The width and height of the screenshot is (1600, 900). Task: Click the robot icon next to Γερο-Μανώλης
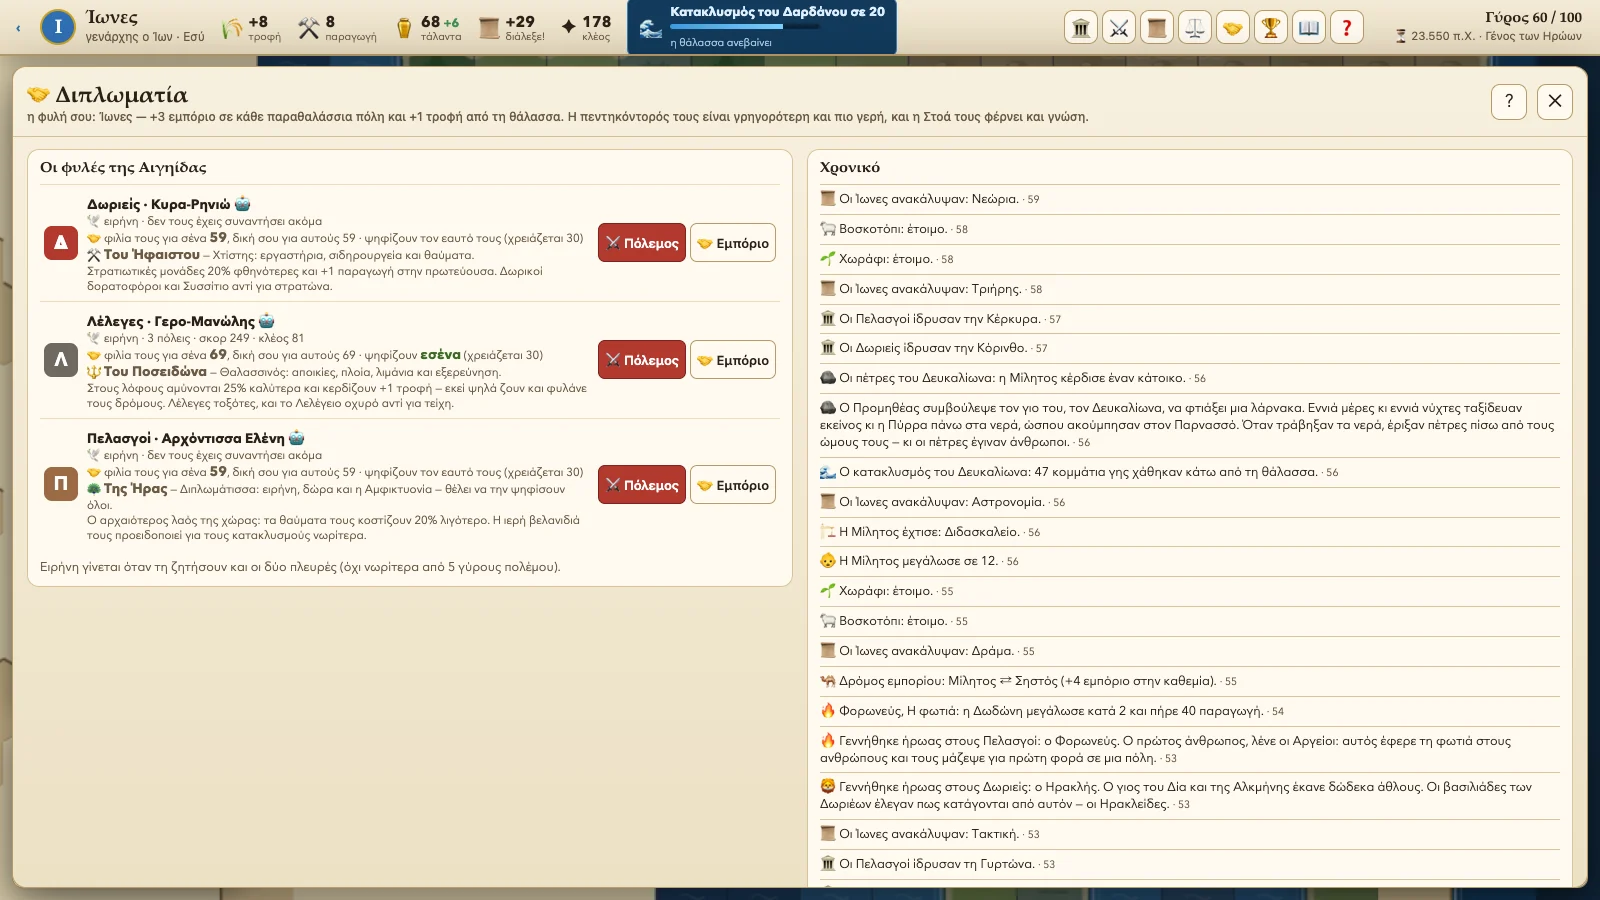tap(267, 321)
